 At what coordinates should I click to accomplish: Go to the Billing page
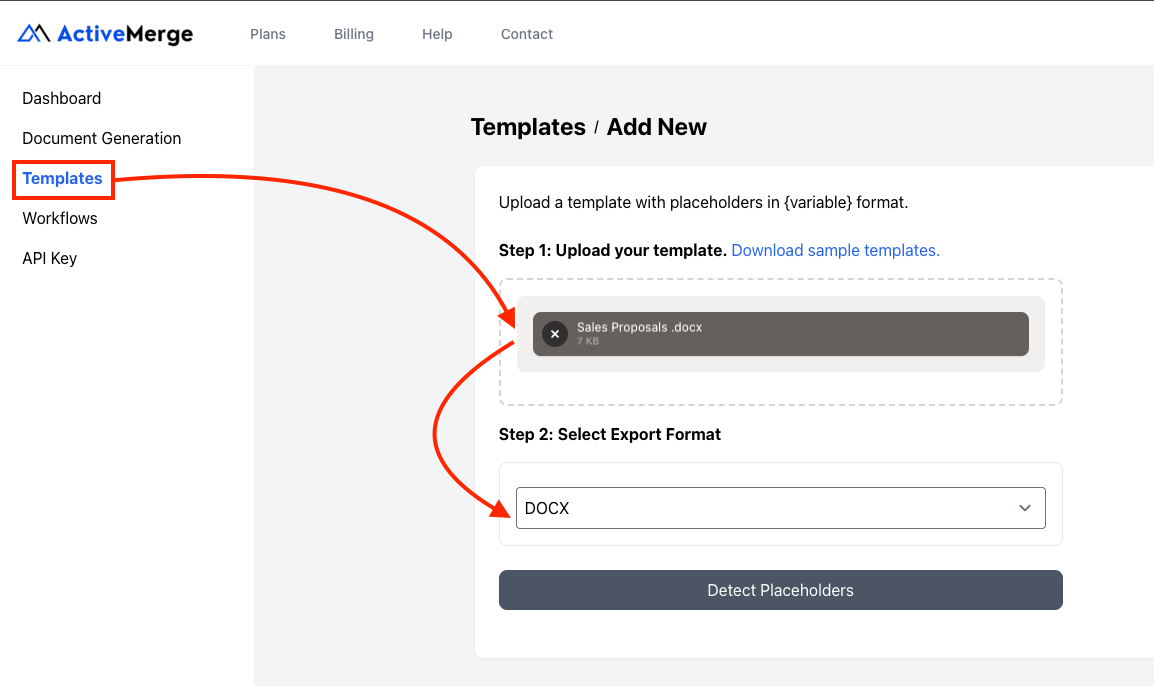point(353,33)
